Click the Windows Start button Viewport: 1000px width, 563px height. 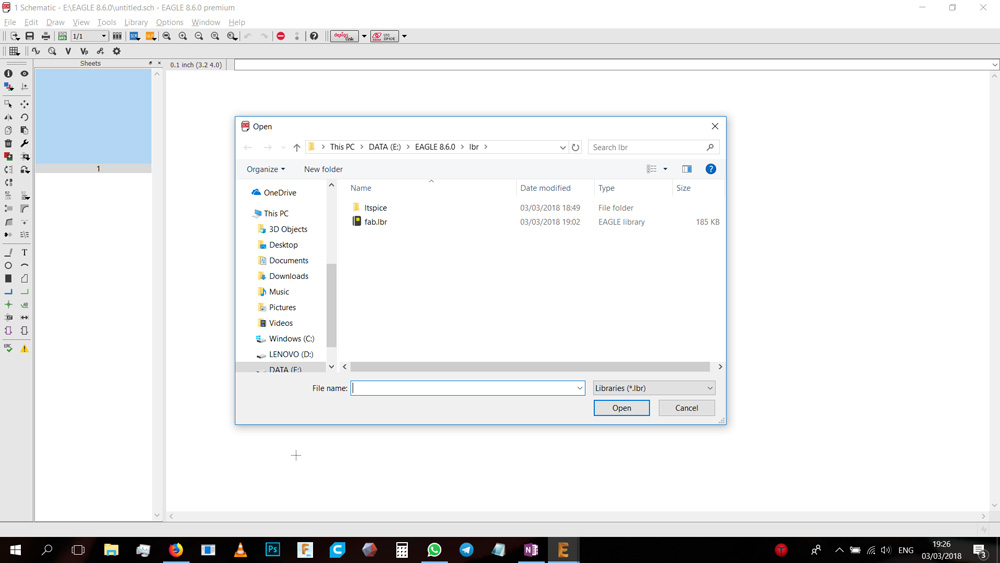(x=15, y=550)
